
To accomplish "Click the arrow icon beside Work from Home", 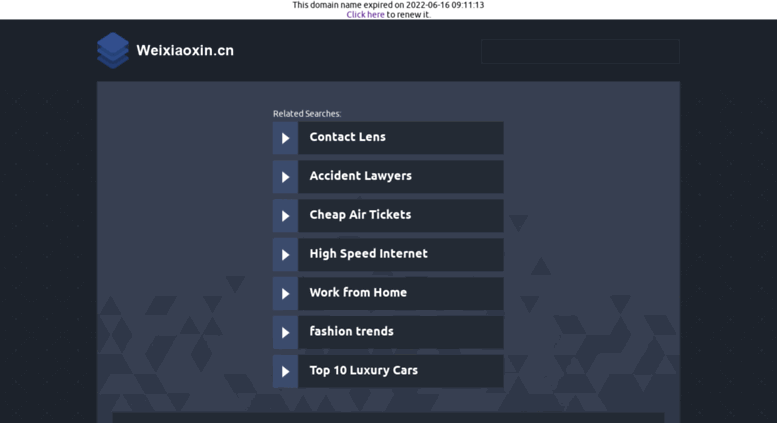I will pos(285,294).
